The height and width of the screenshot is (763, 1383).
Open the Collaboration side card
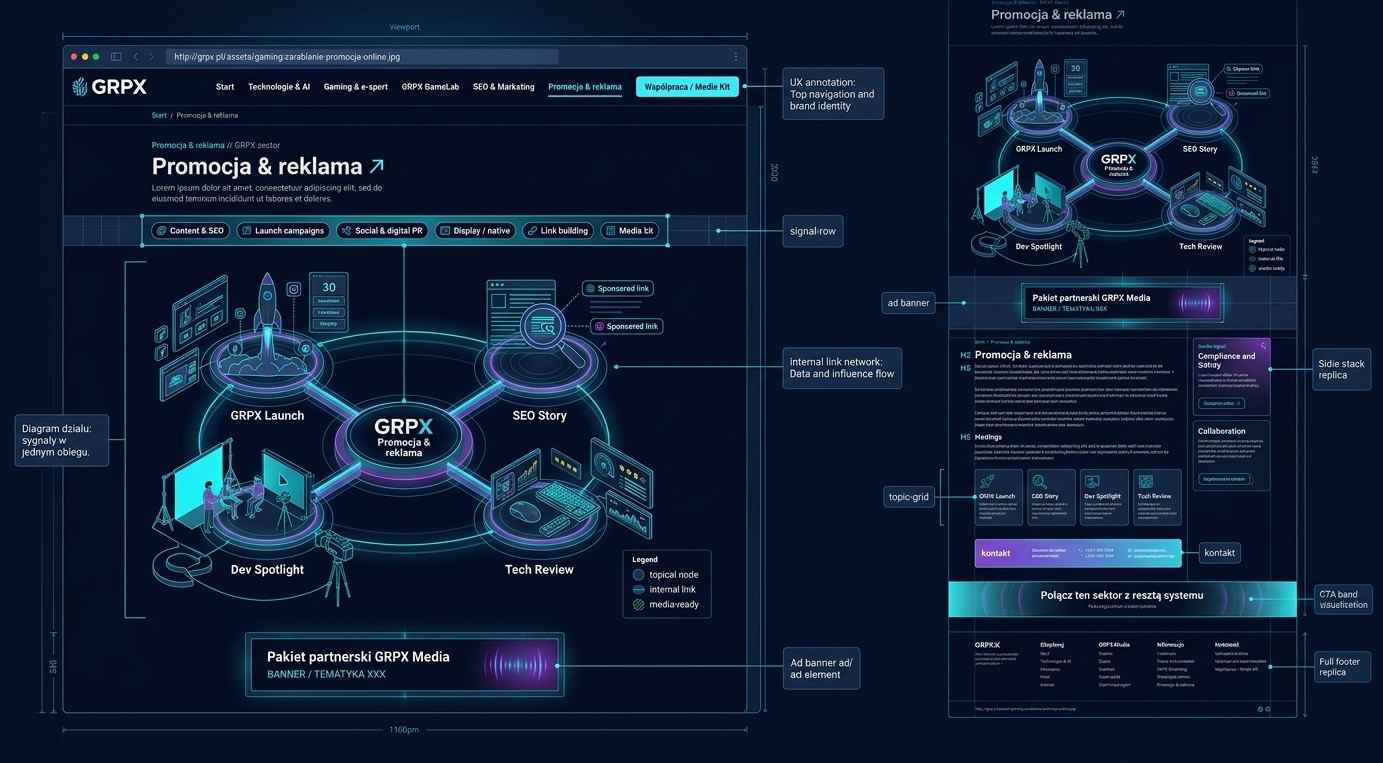tap(1232, 456)
